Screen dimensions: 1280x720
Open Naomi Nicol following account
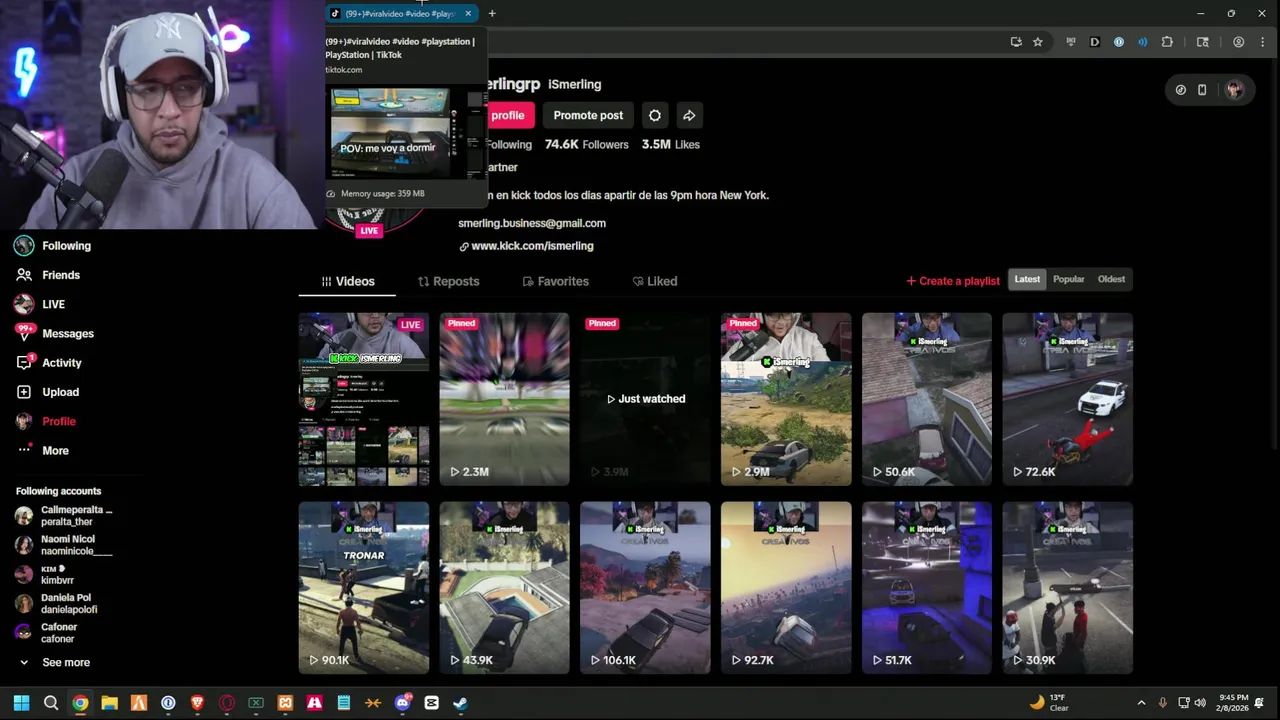click(x=64, y=545)
